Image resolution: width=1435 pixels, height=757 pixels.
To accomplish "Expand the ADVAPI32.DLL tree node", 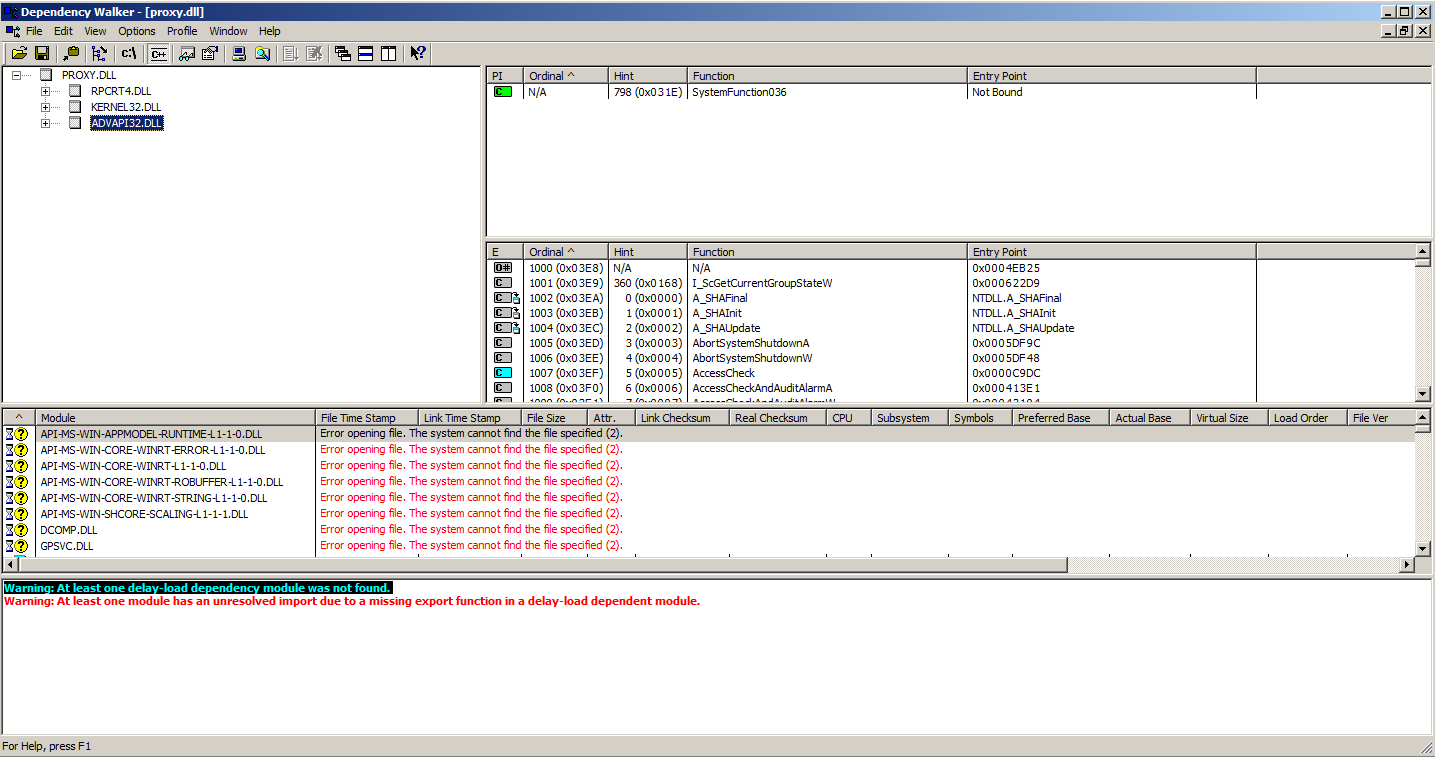I will click(45, 123).
